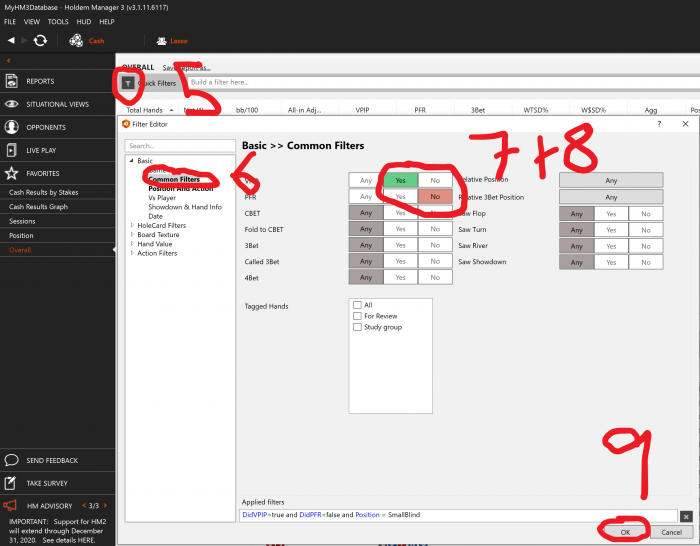Check the For Review tagged hands checkbox

click(x=357, y=316)
